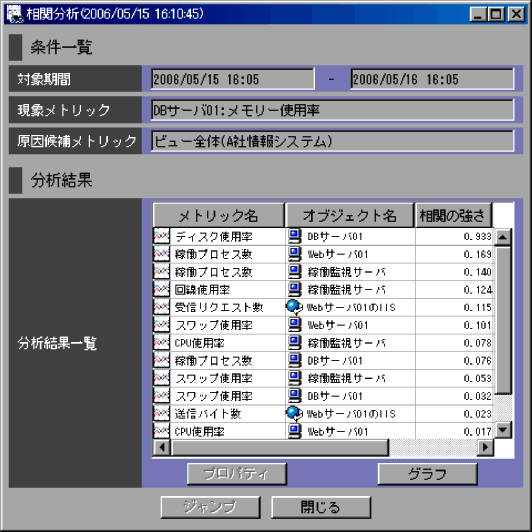Click 閉じる to close the dialog
This screenshot has height=532, width=532.
pos(321,507)
